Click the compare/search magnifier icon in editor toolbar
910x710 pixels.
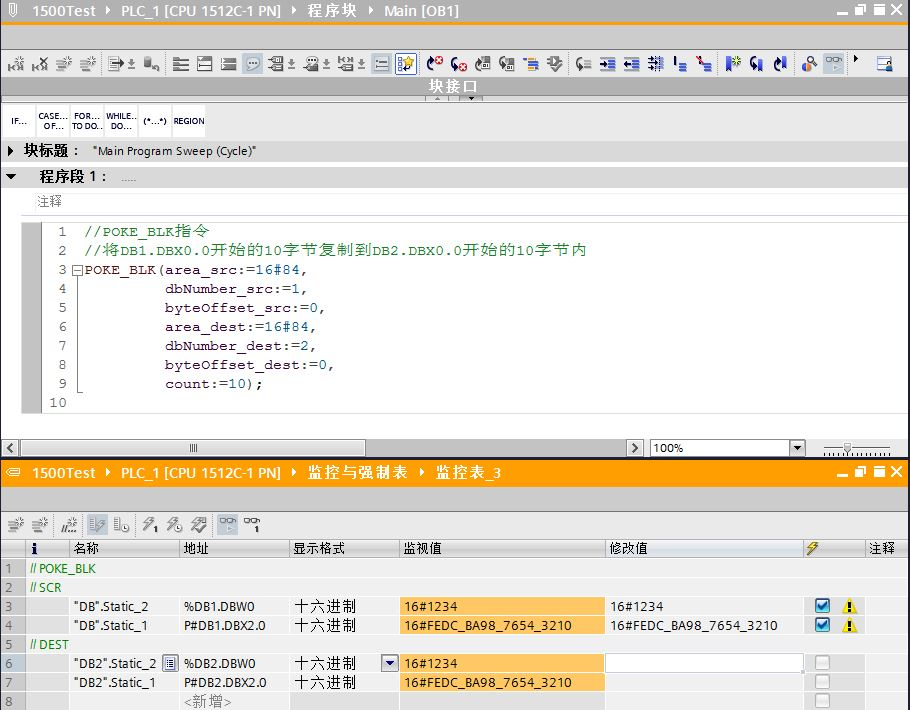pos(809,63)
